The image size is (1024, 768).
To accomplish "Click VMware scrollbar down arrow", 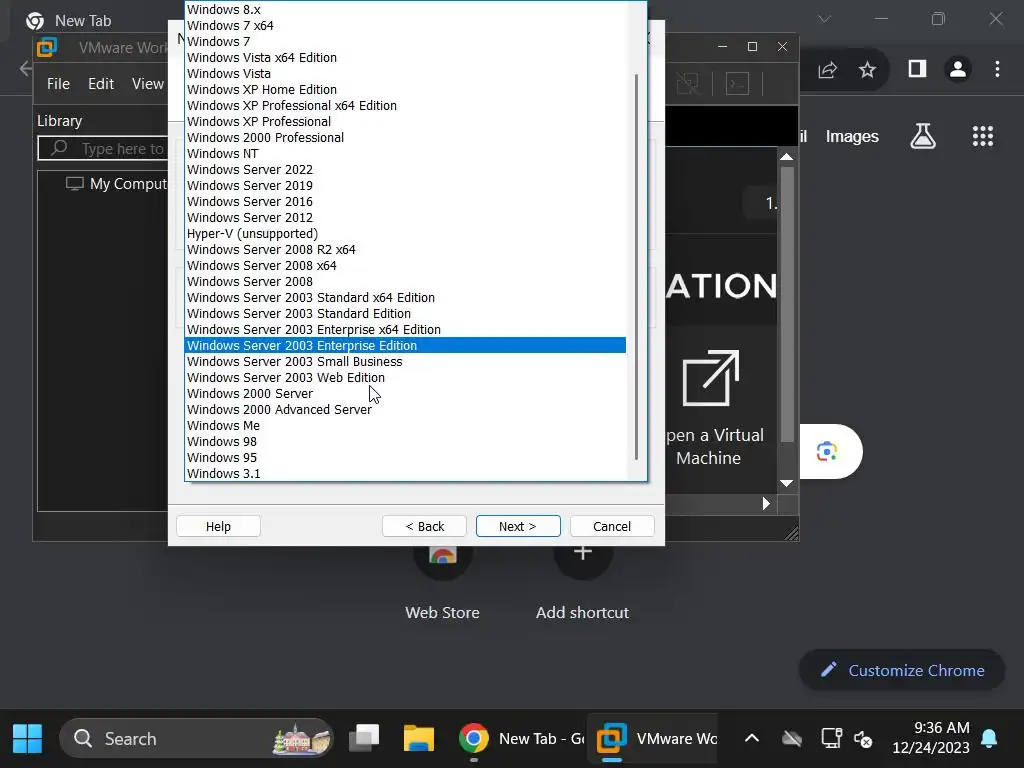I will click(x=787, y=483).
